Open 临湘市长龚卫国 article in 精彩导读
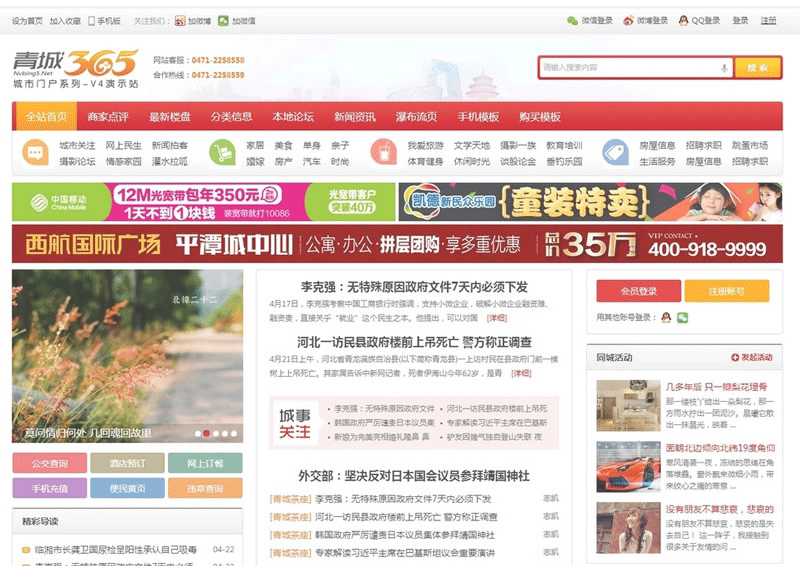Screen dimensions: 800x566 [116, 550]
